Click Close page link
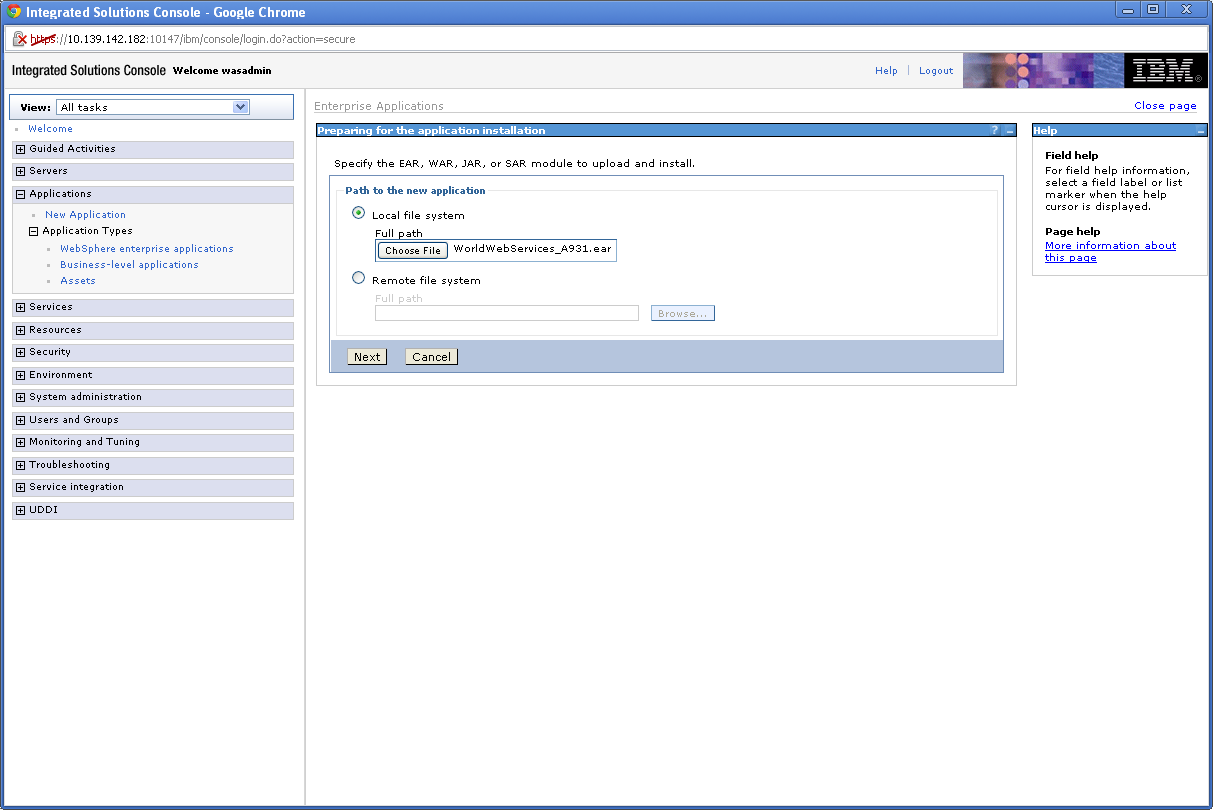The height and width of the screenshot is (810, 1213). pos(1165,106)
